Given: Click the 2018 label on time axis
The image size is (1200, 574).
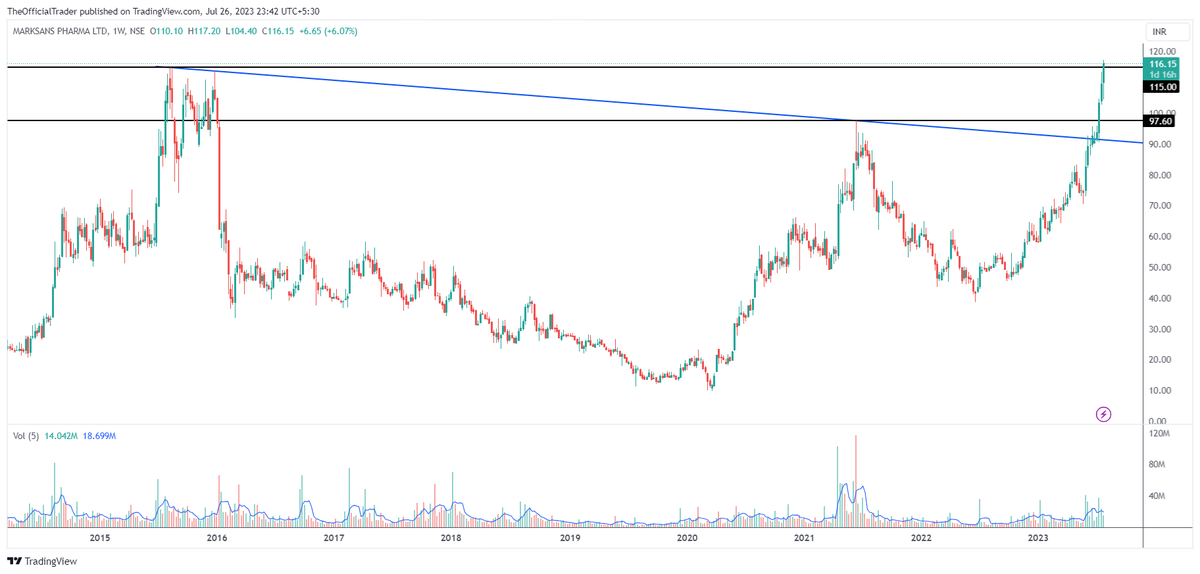Looking at the screenshot, I should coord(451,538).
